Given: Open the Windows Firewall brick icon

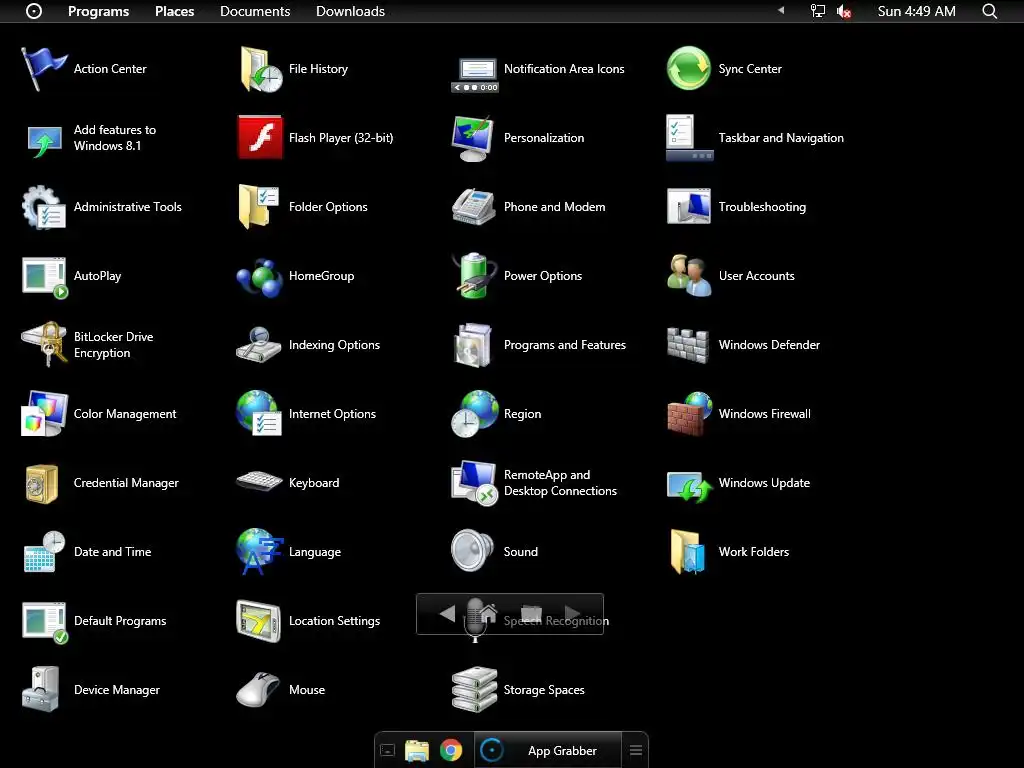Looking at the screenshot, I should click(x=690, y=413).
